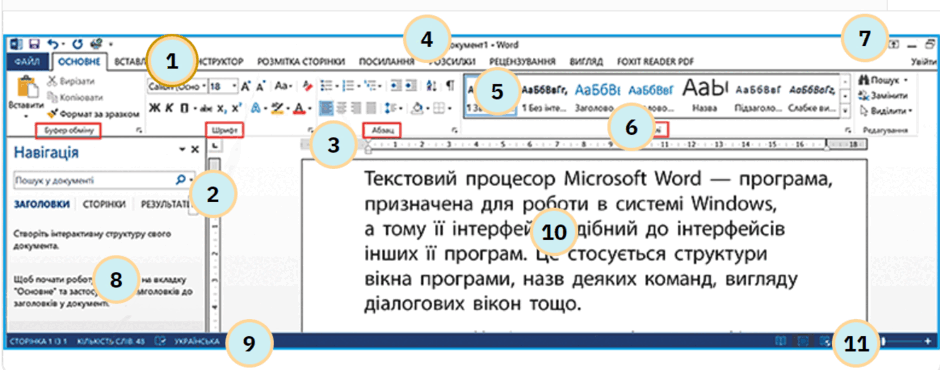Click Замінити replace button
The image size is (940, 370).
[x=883, y=95]
